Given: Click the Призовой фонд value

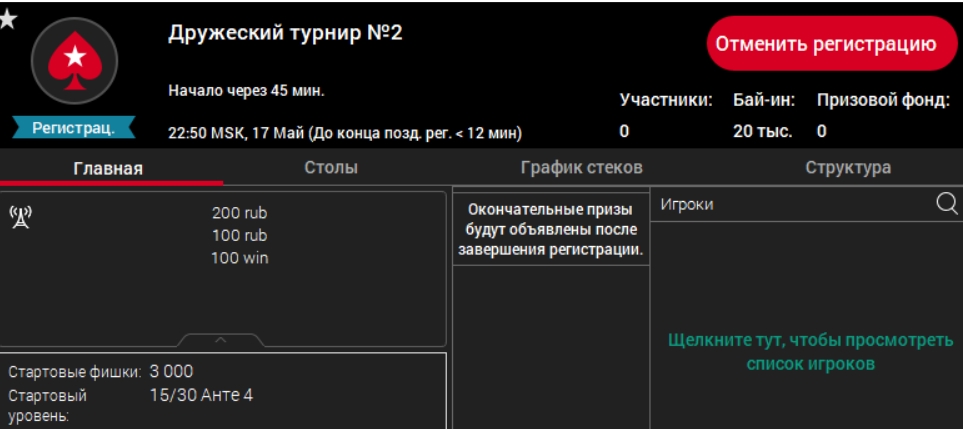Looking at the screenshot, I should 822,131.
